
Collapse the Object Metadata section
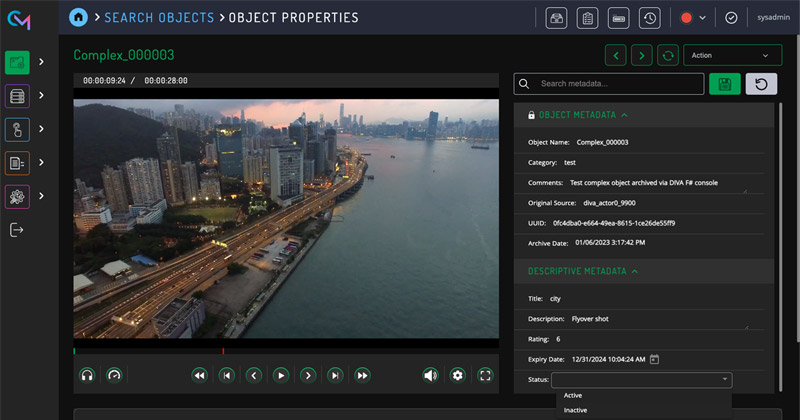tap(624, 115)
